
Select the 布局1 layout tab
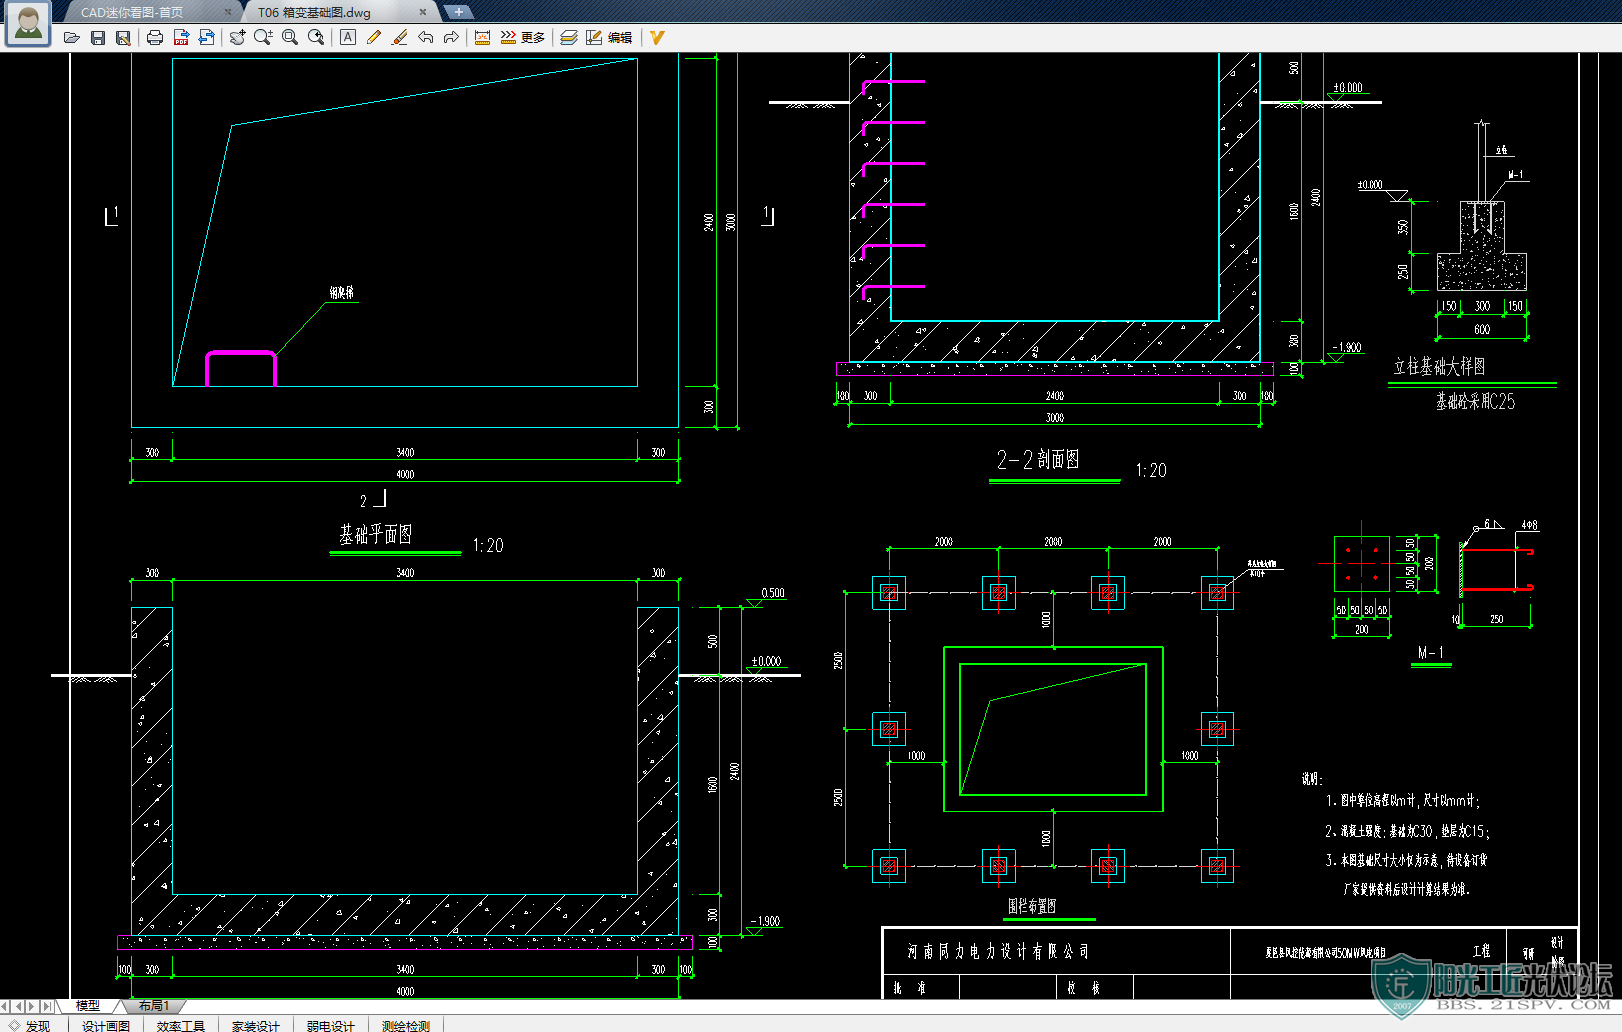click(153, 1005)
